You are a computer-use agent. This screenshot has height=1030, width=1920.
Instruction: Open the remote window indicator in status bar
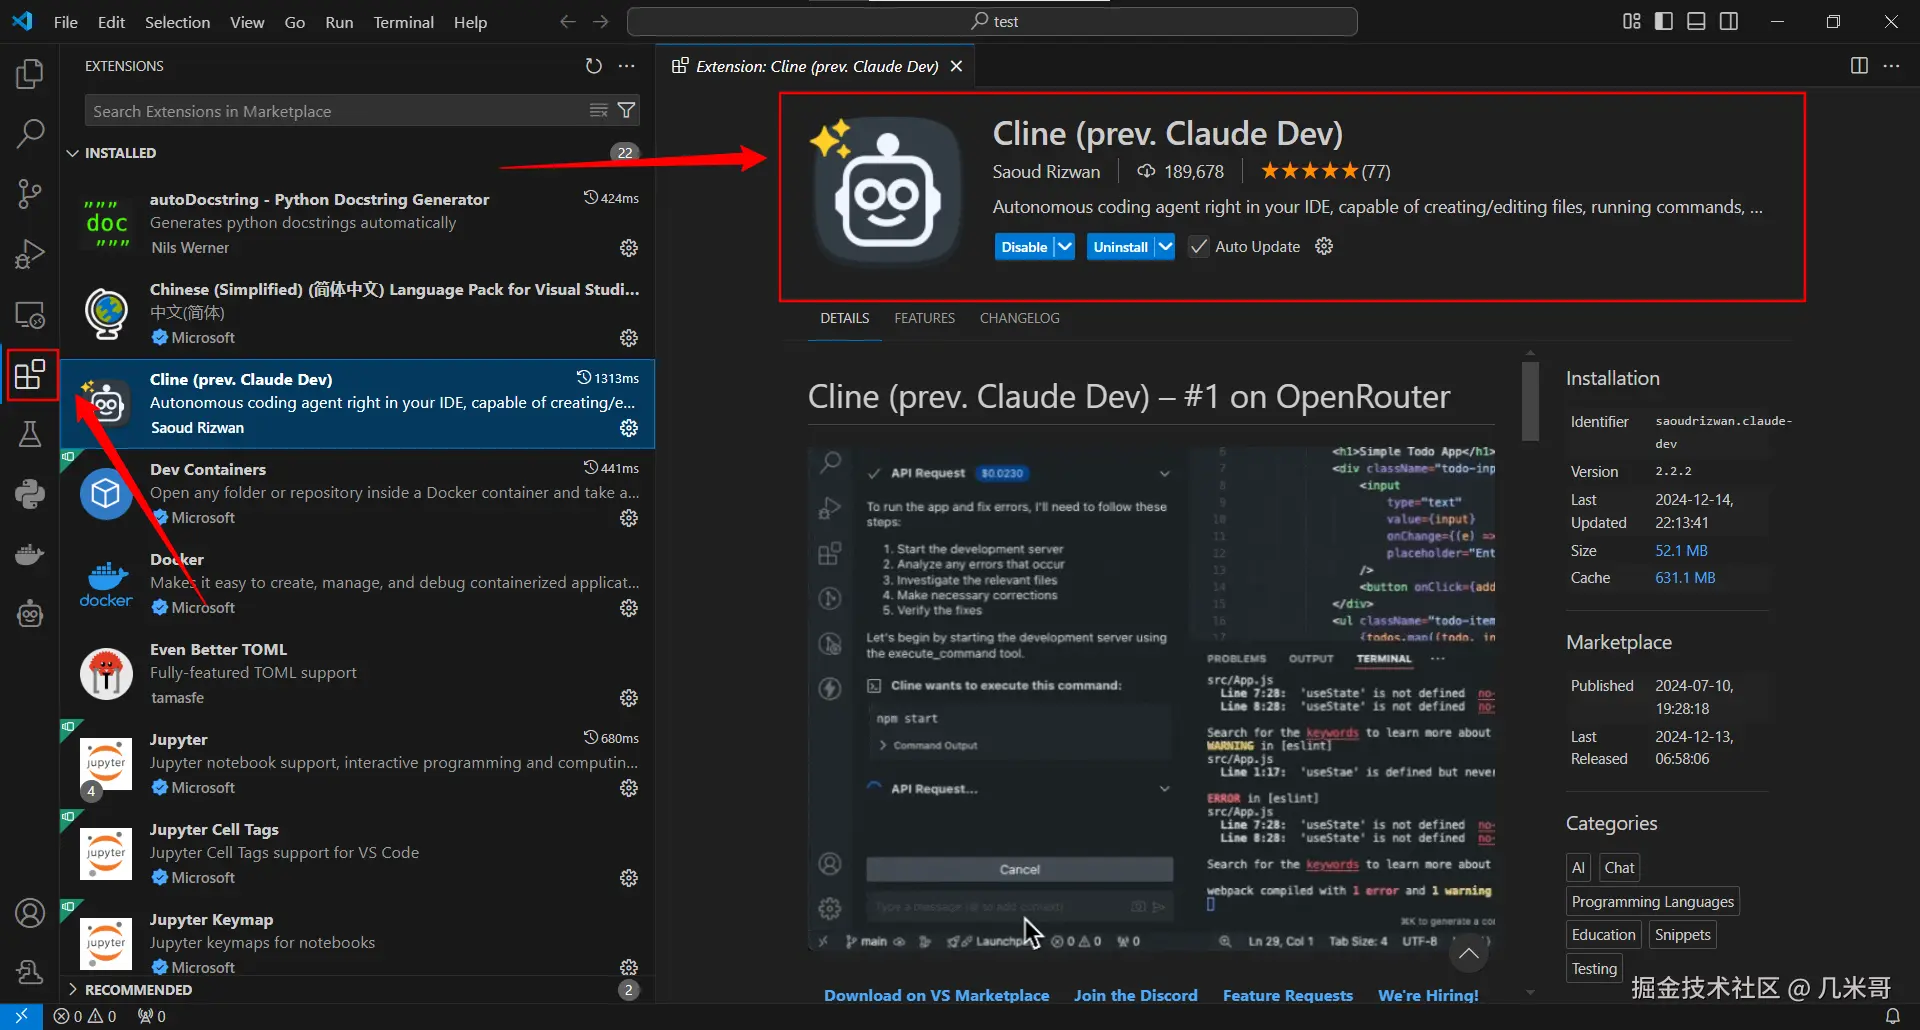coord(21,1016)
